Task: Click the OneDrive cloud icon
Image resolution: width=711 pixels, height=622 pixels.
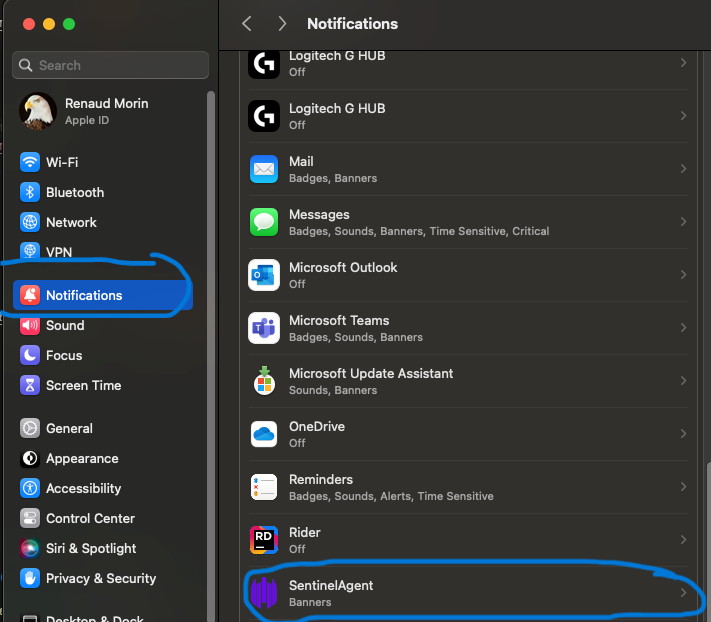Action: pos(264,434)
